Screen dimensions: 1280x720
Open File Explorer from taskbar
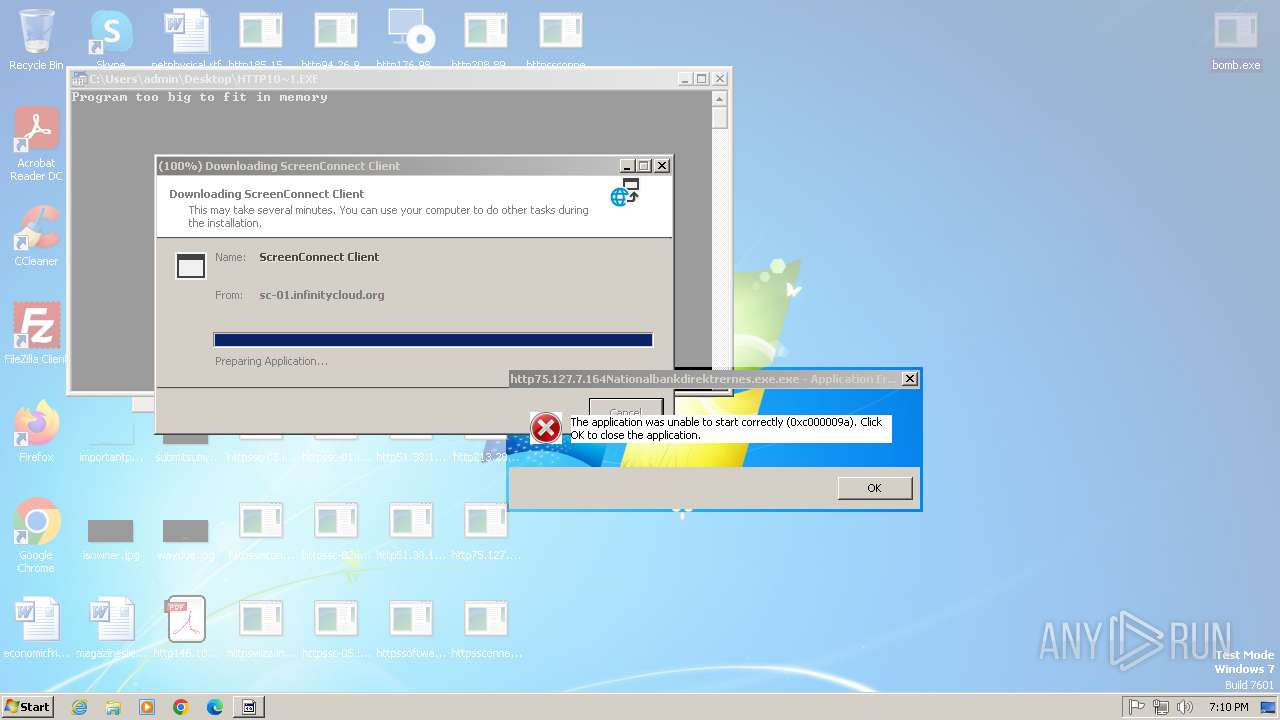[x=113, y=707]
